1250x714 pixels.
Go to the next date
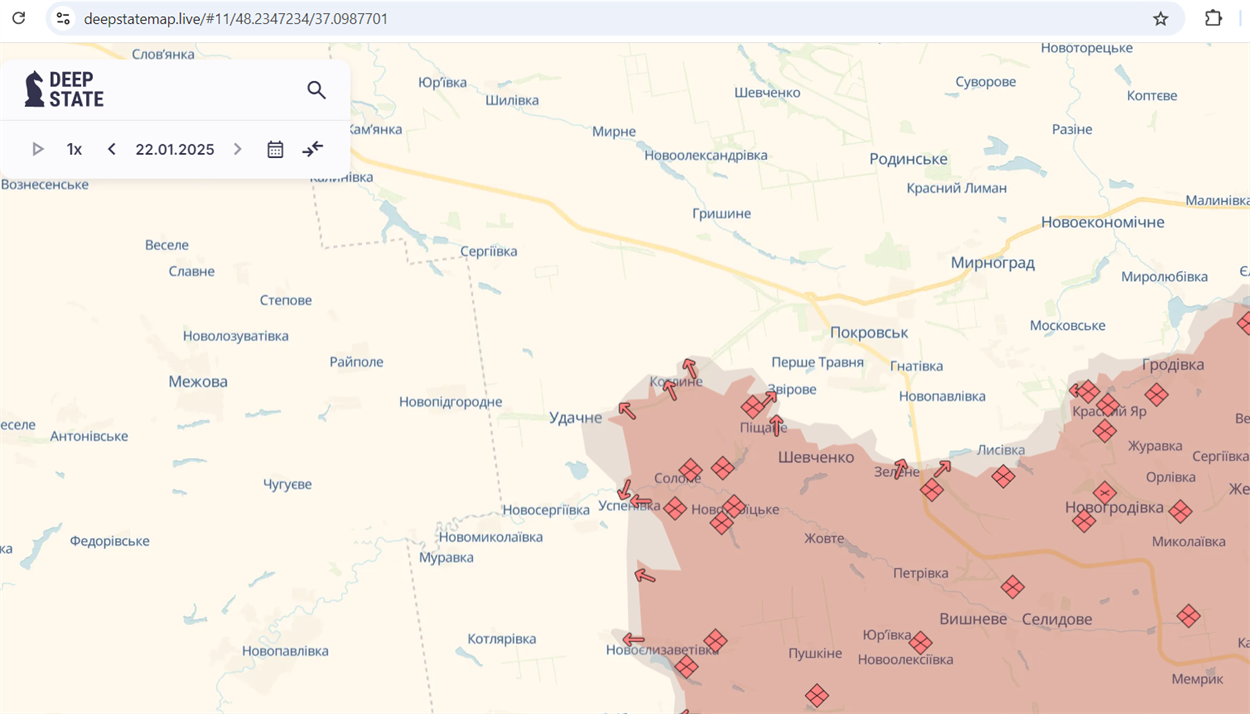coord(237,149)
